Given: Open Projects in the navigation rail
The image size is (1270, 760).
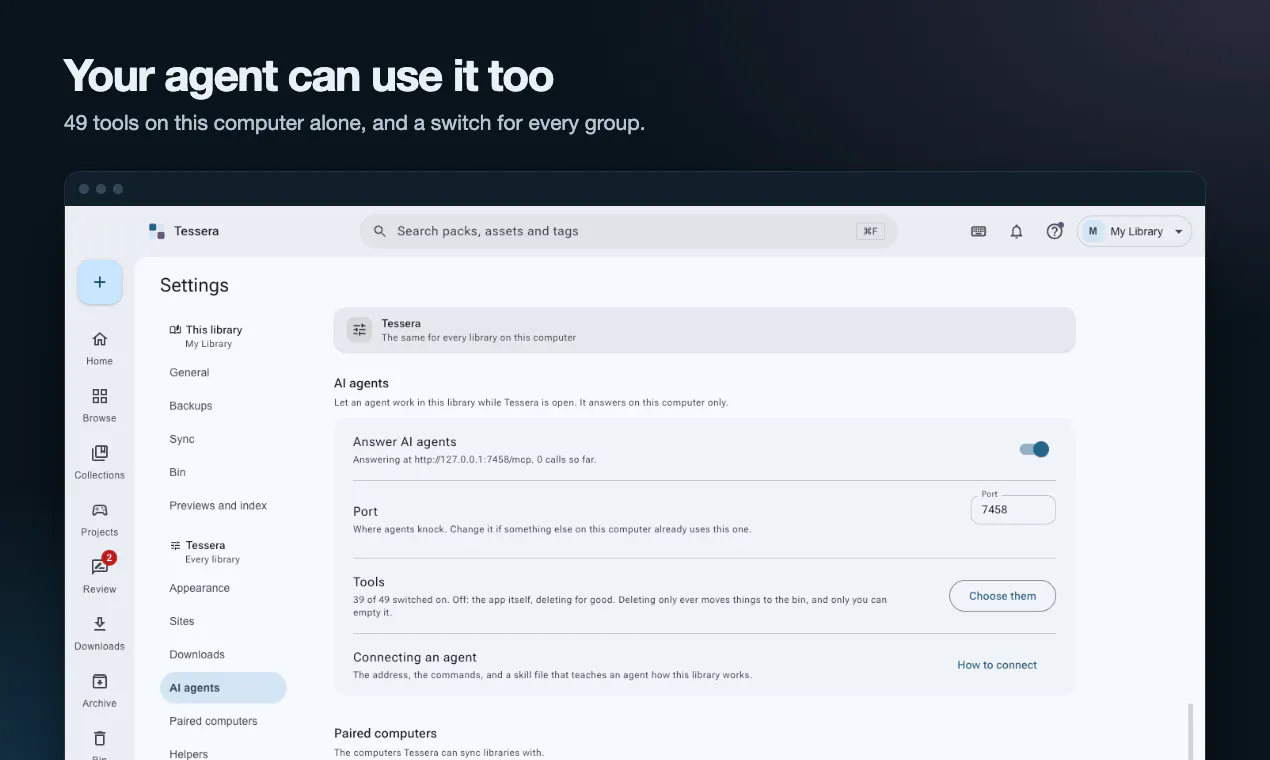Looking at the screenshot, I should [x=100, y=519].
